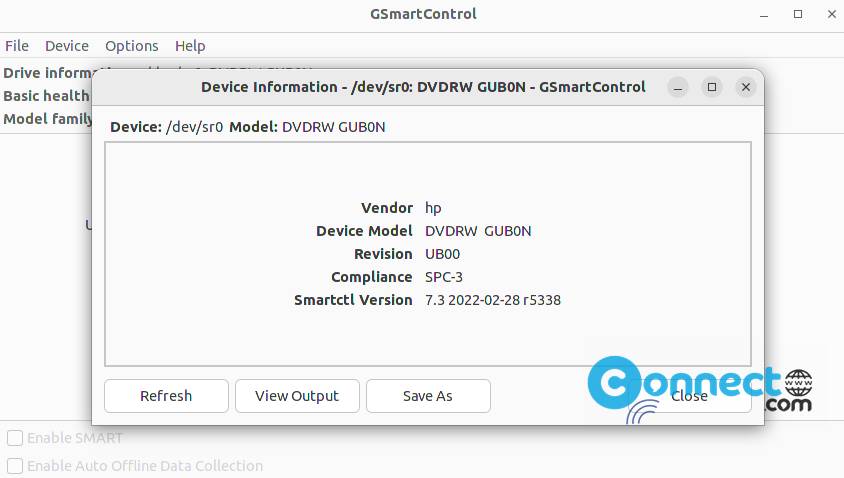Maximize the main GSmartControl window
Viewport: 844px width, 478px height.
pos(798,15)
